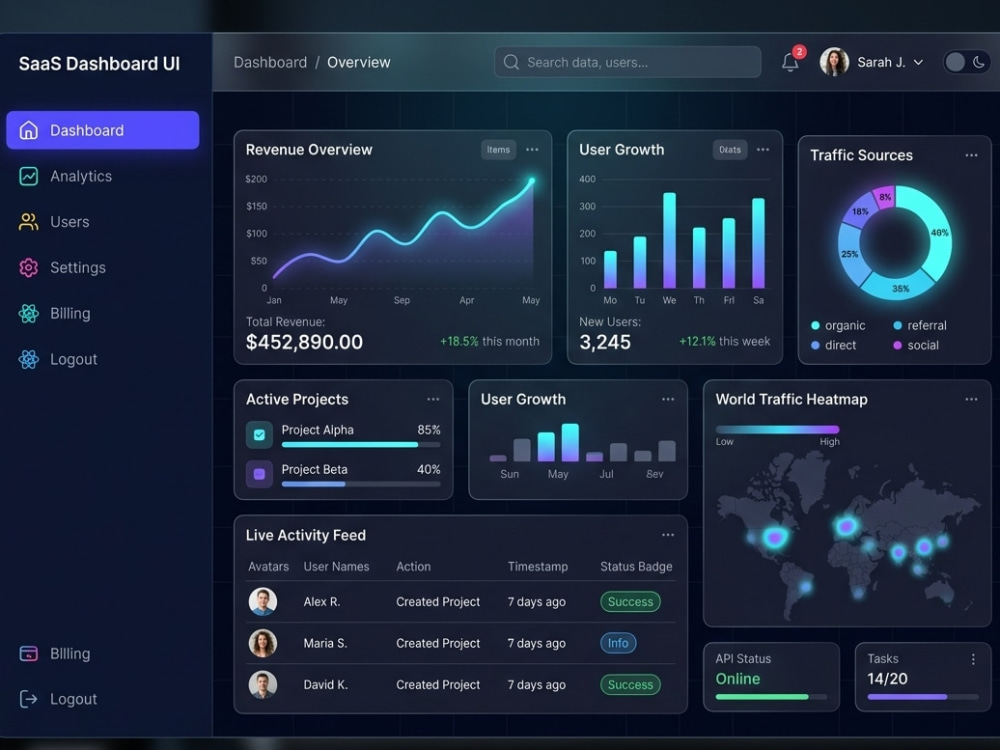
Task: Click the Tasks 14/20 progress bar
Action: tap(923, 697)
